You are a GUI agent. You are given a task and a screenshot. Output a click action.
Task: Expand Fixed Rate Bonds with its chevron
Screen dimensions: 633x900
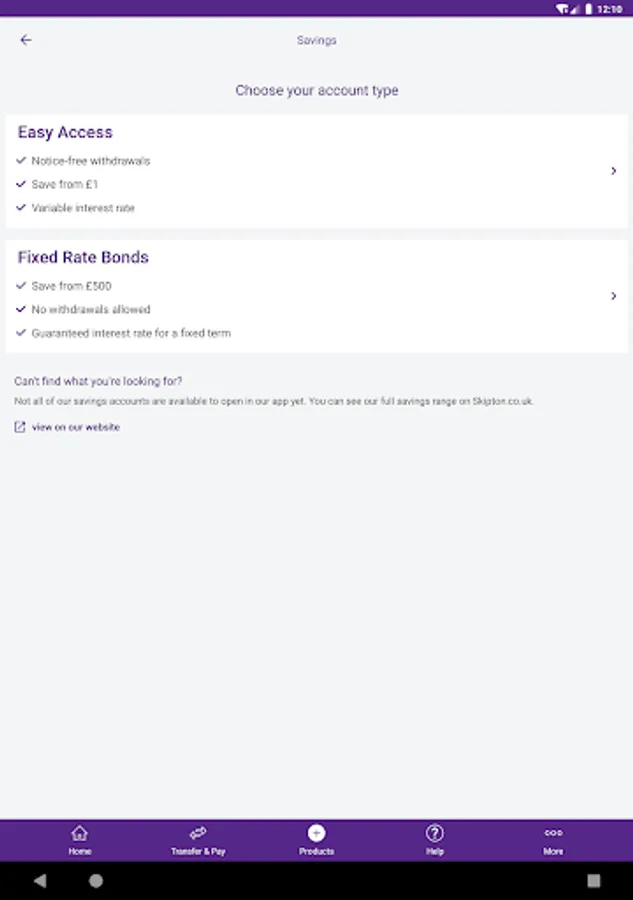coord(613,296)
